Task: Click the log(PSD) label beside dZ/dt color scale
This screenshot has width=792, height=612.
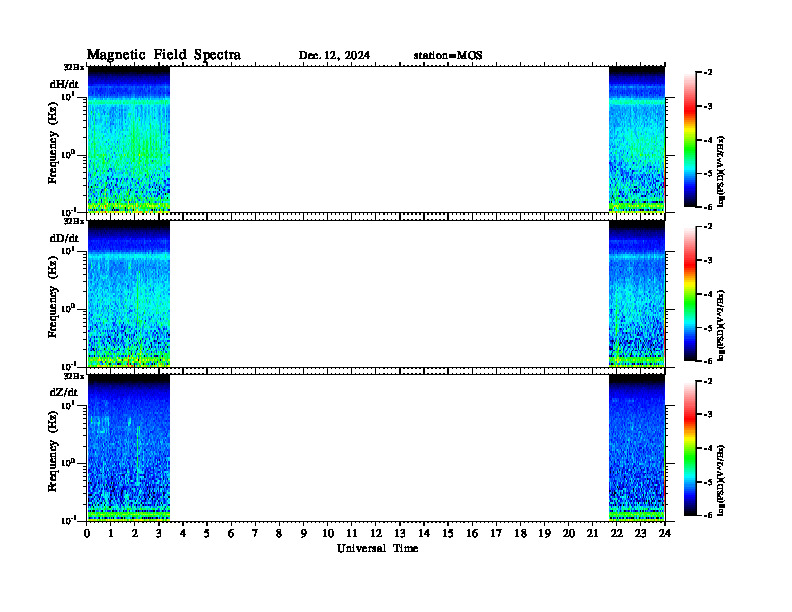Action: (722, 481)
